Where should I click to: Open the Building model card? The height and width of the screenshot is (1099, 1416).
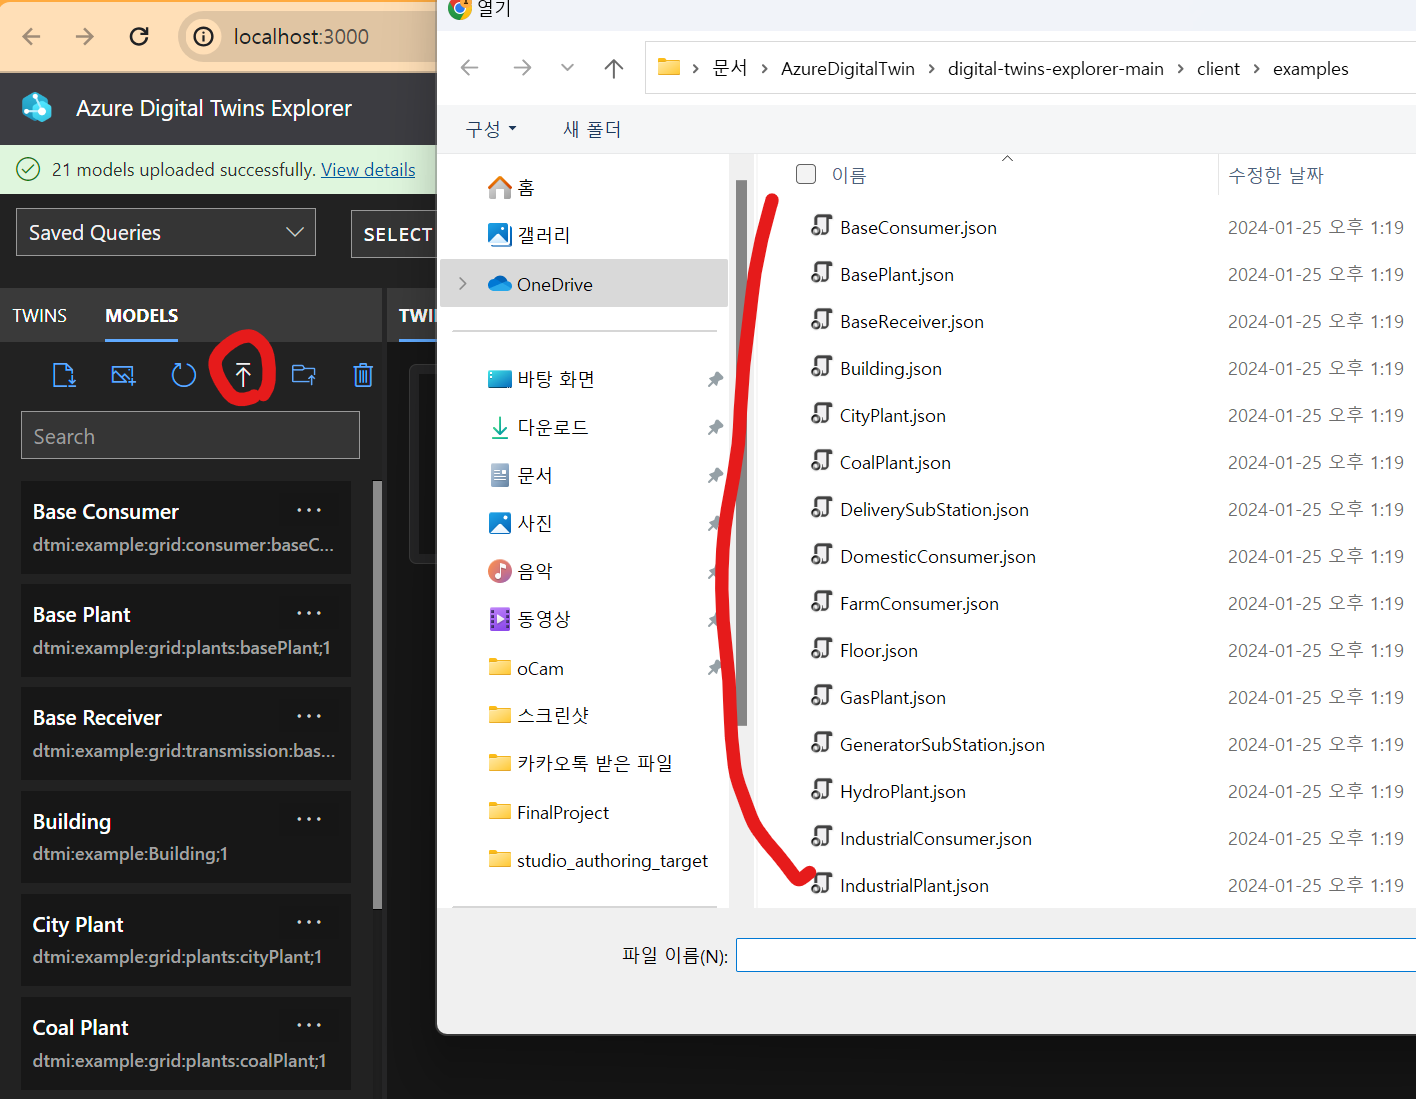pyautogui.click(x=186, y=836)
